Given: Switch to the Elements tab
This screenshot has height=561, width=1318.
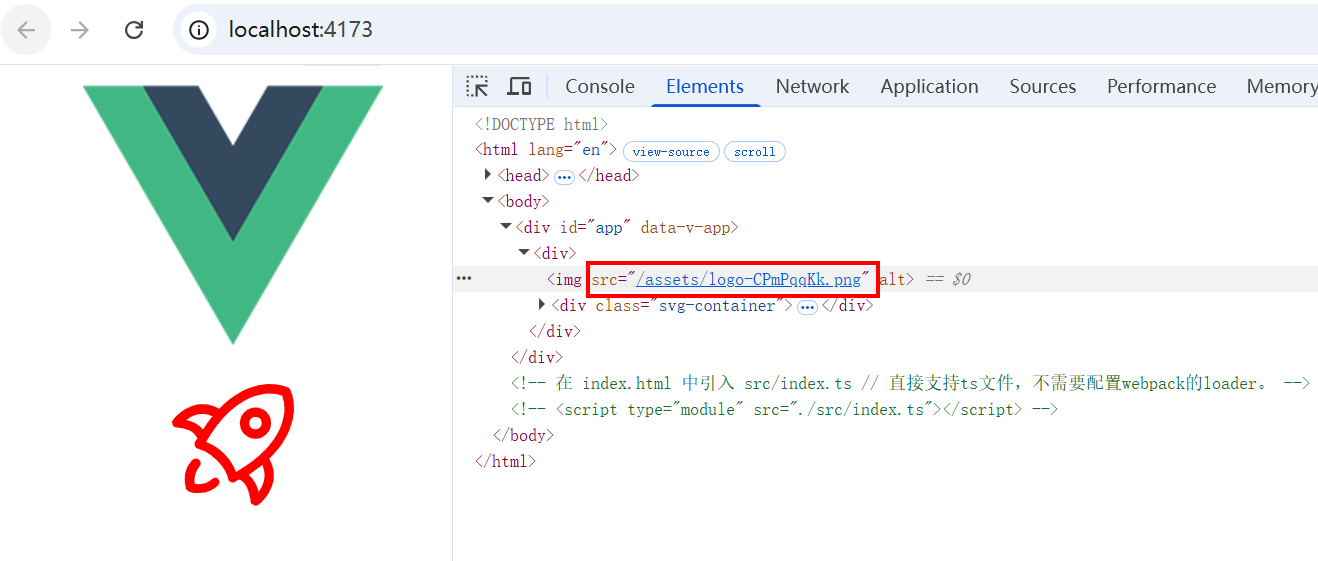Looking at the screenshot, I should coord(705,86).
